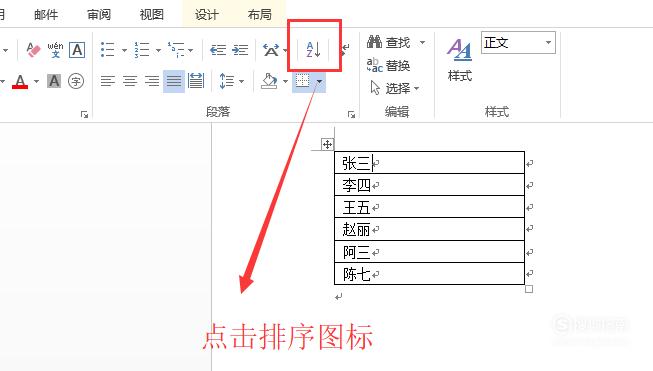Viewport: 653px width, 371px height.
Task: Click the red Font Color A icon
Action: point(20,81)
